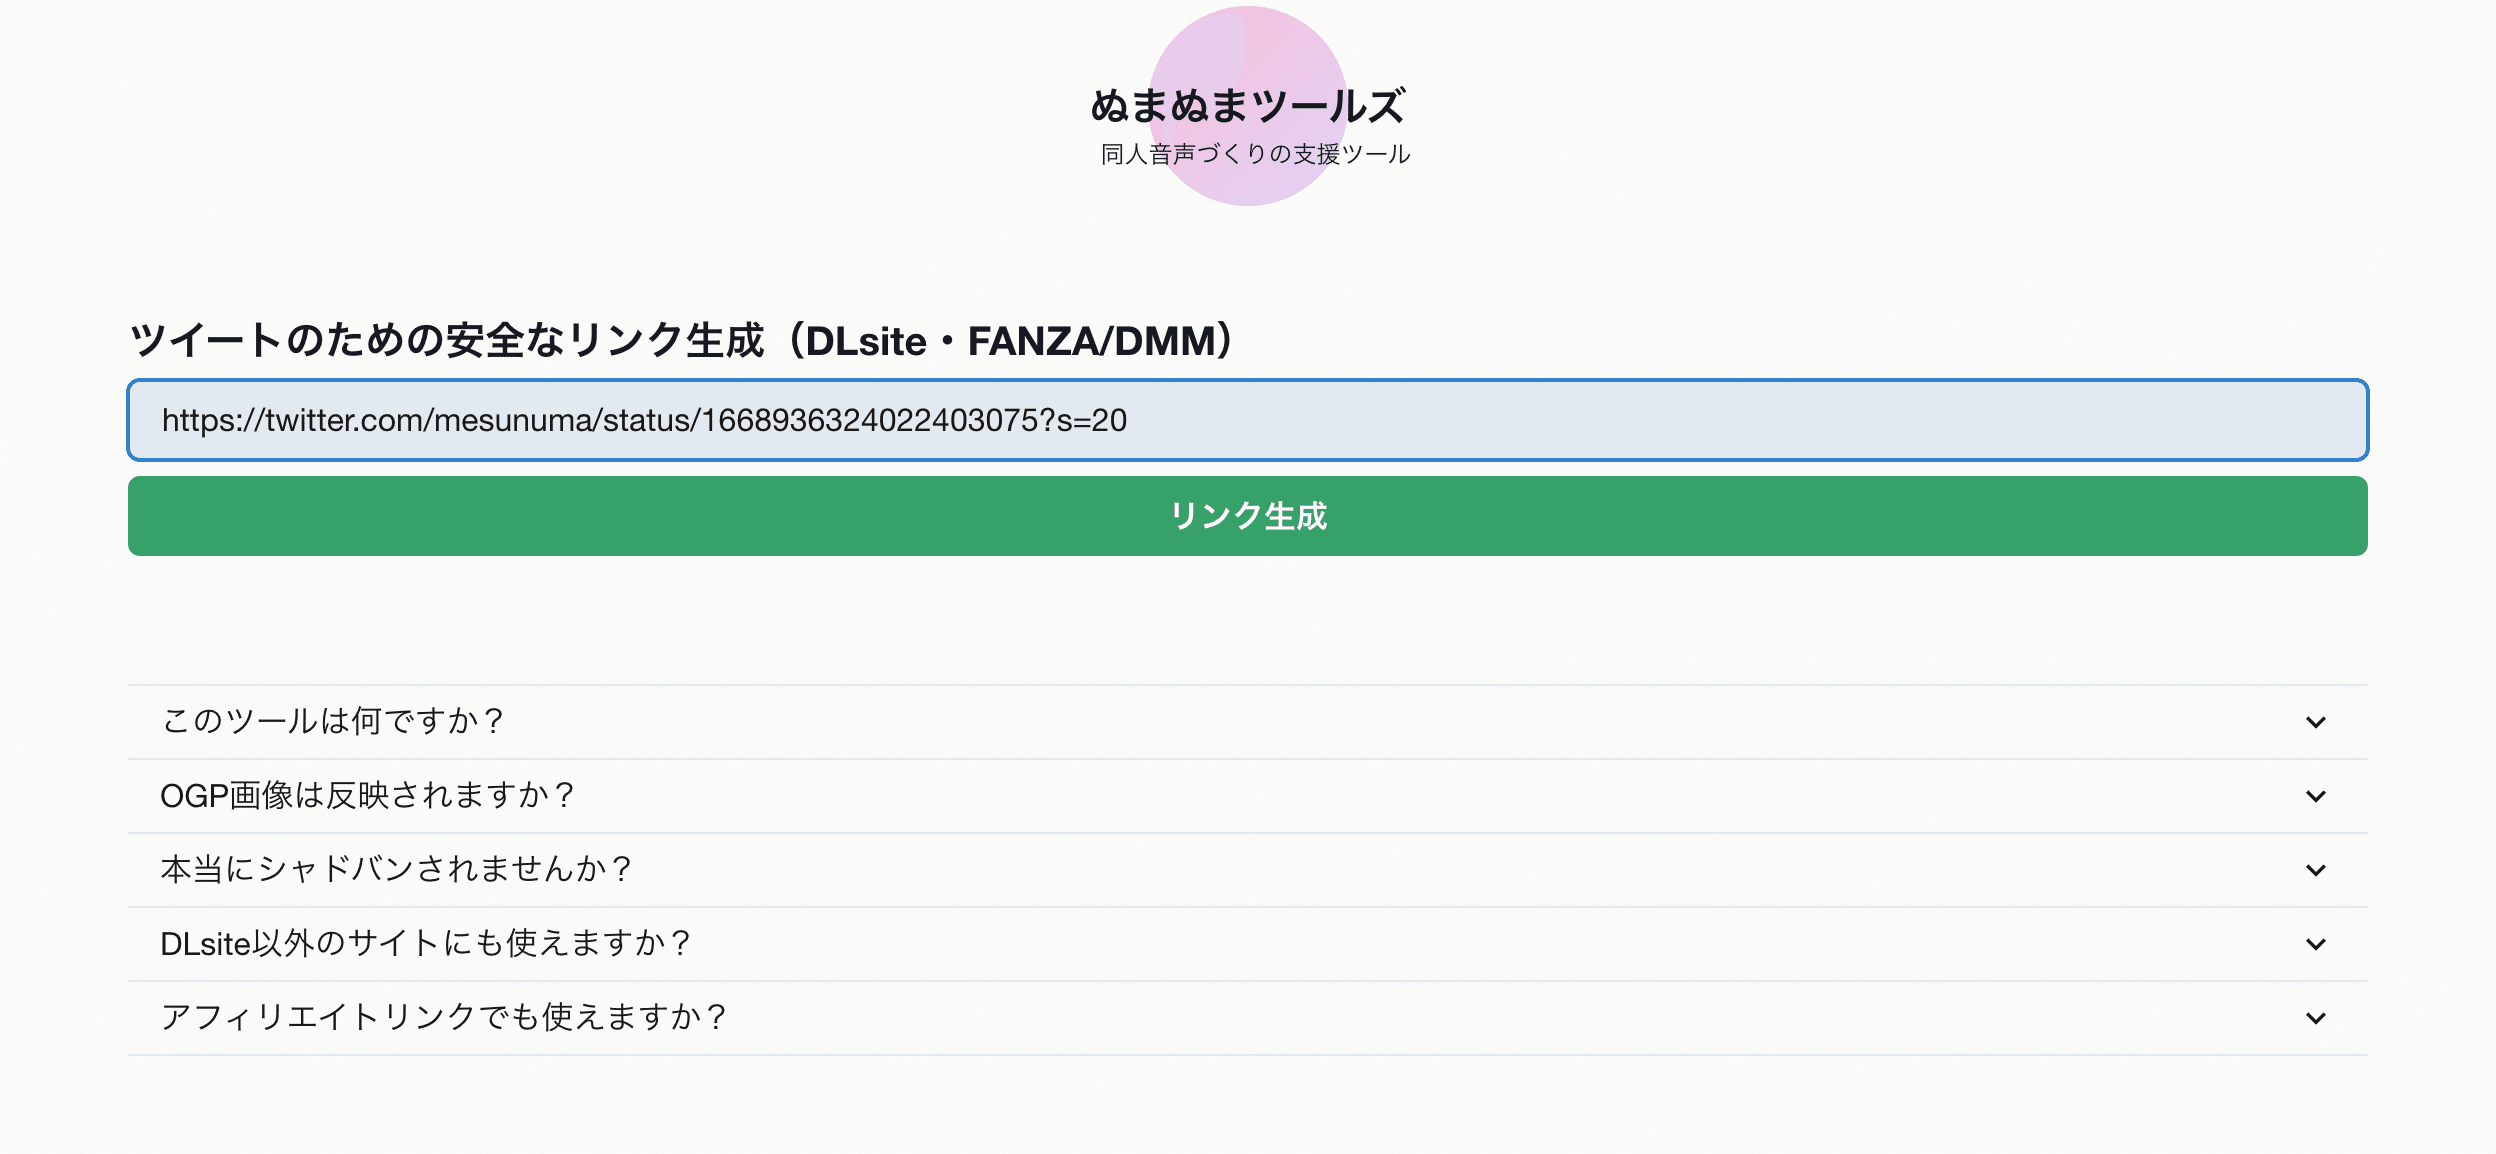Image resolution: width=2496 pixels, height=1154 pixels.
Task: Click the twitter.com URL text in input
Action: point(644,420)
